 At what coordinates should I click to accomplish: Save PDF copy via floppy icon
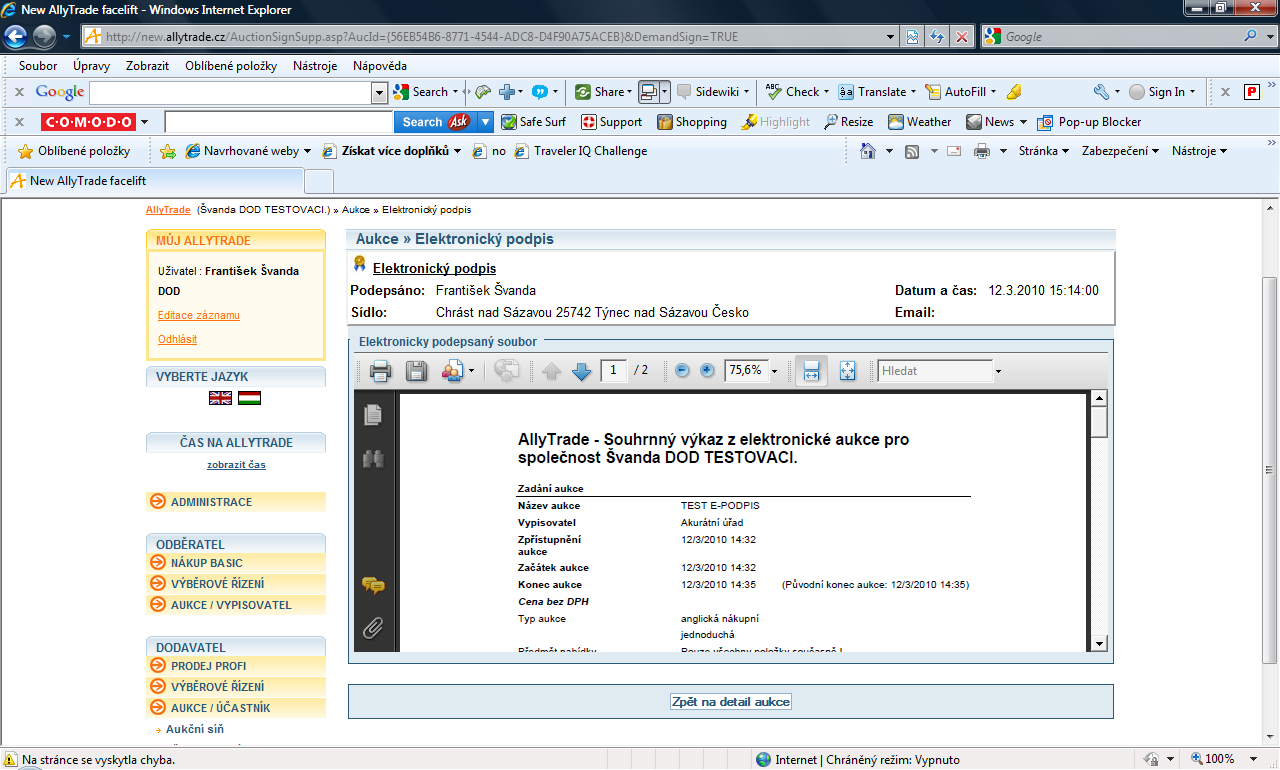pyautogui.click(x=416, y=371)
